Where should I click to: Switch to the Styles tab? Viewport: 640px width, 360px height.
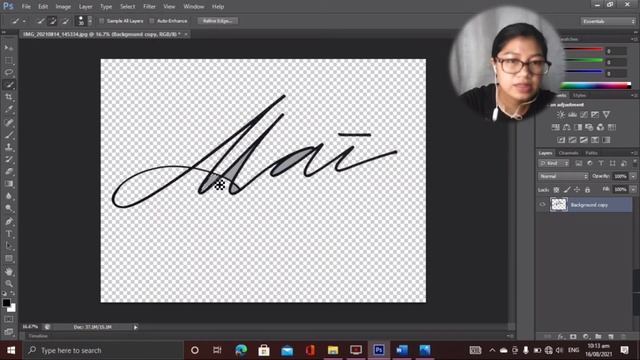tap(579, 96)
